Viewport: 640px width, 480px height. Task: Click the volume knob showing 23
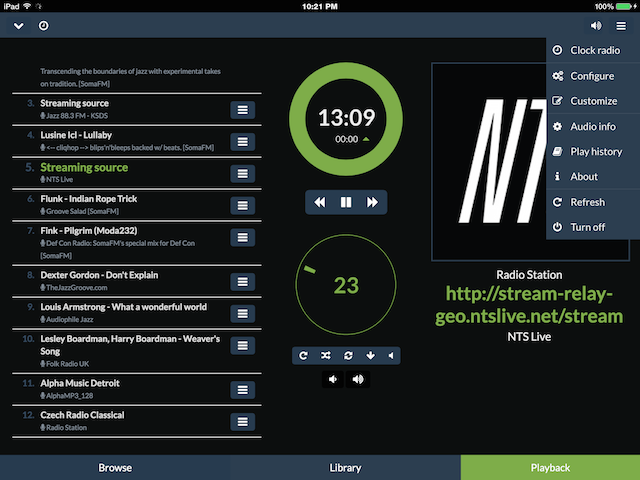coord(346,285)
